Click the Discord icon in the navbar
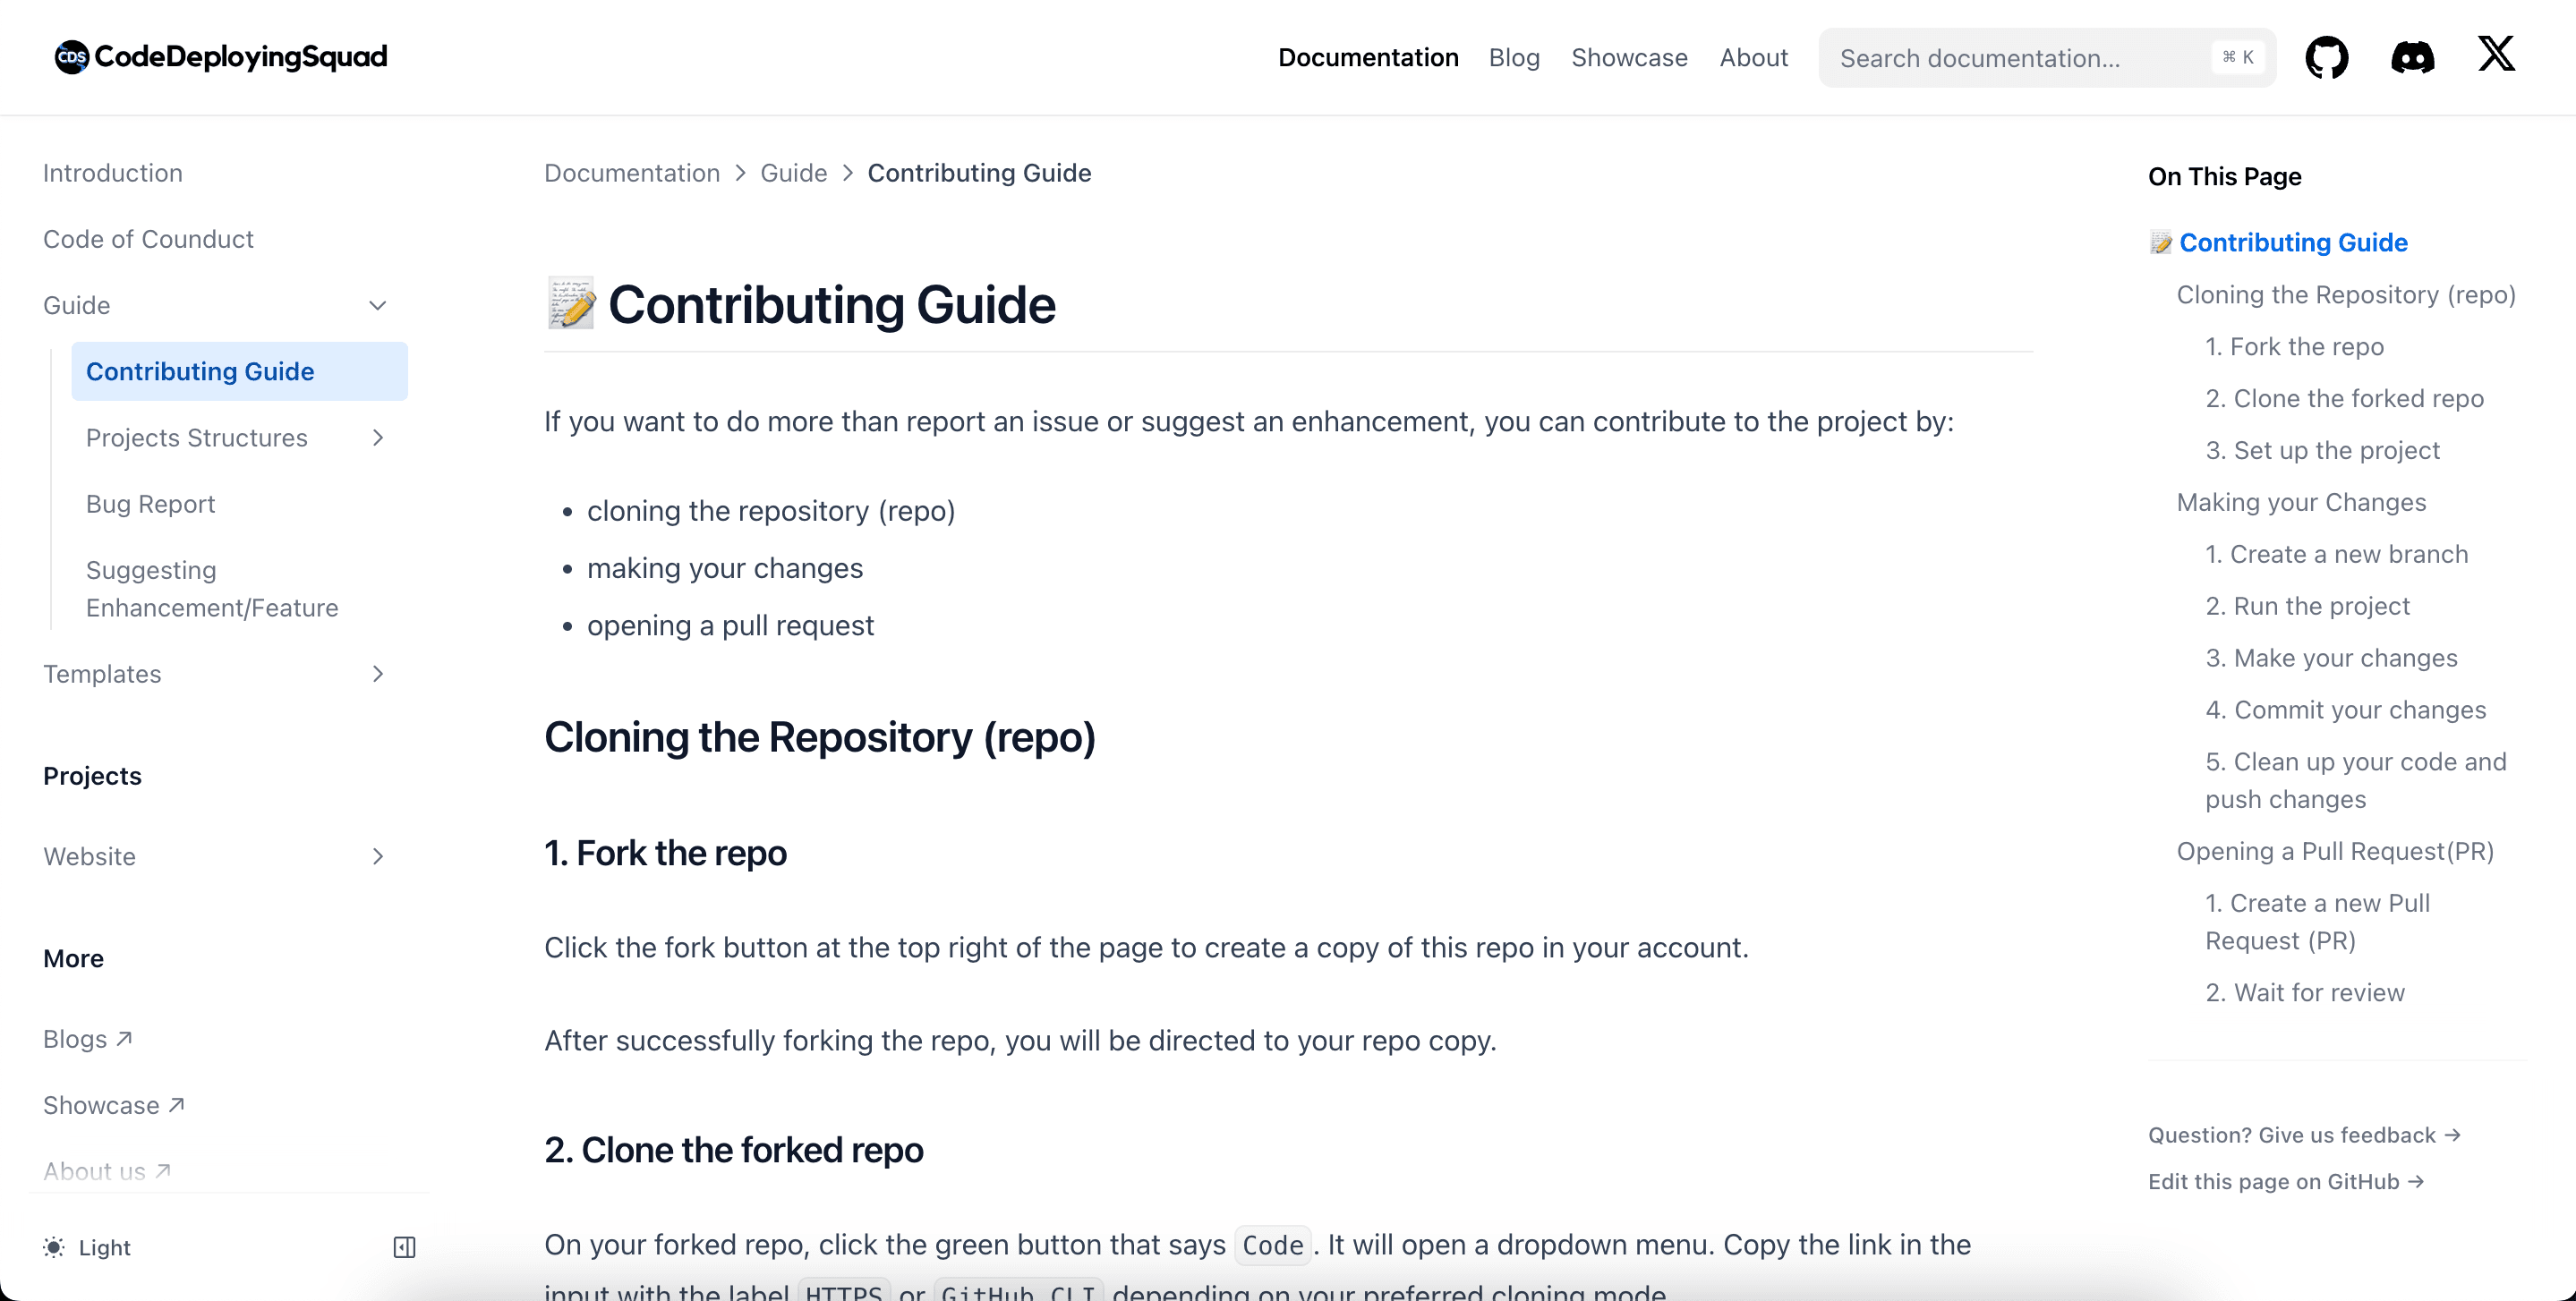 tap(2411, 56)
